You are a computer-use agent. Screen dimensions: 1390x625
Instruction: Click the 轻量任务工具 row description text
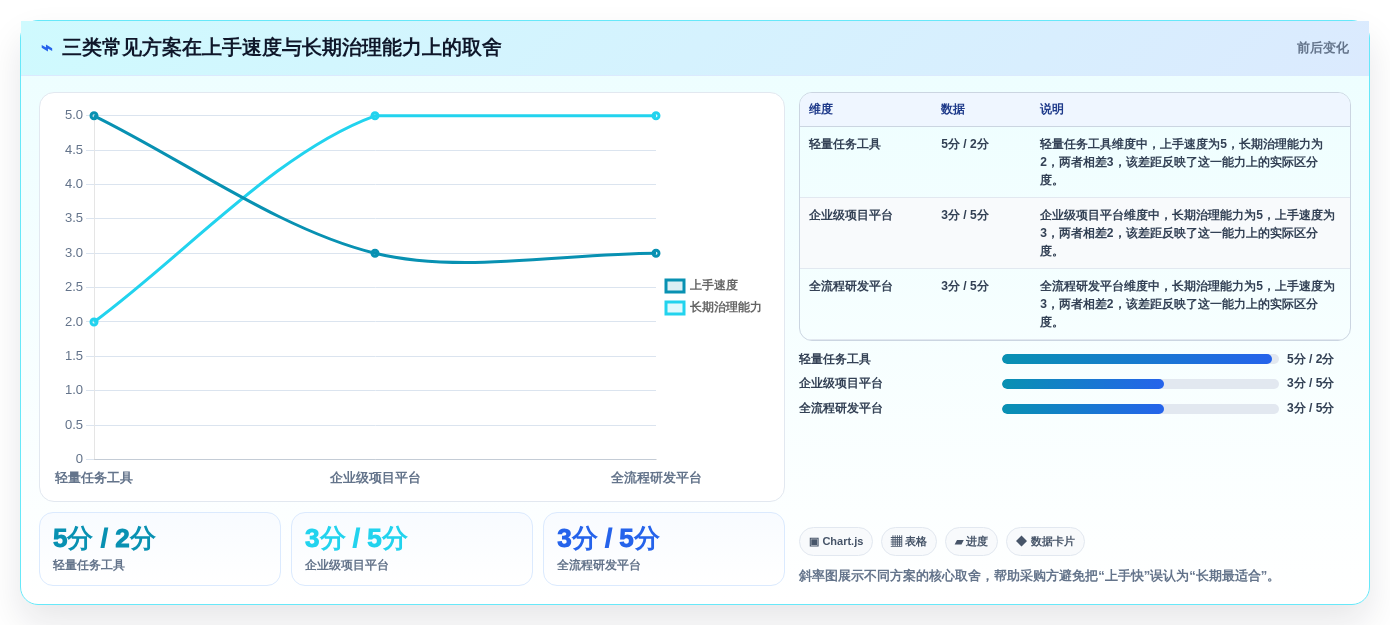(1181, 163)
